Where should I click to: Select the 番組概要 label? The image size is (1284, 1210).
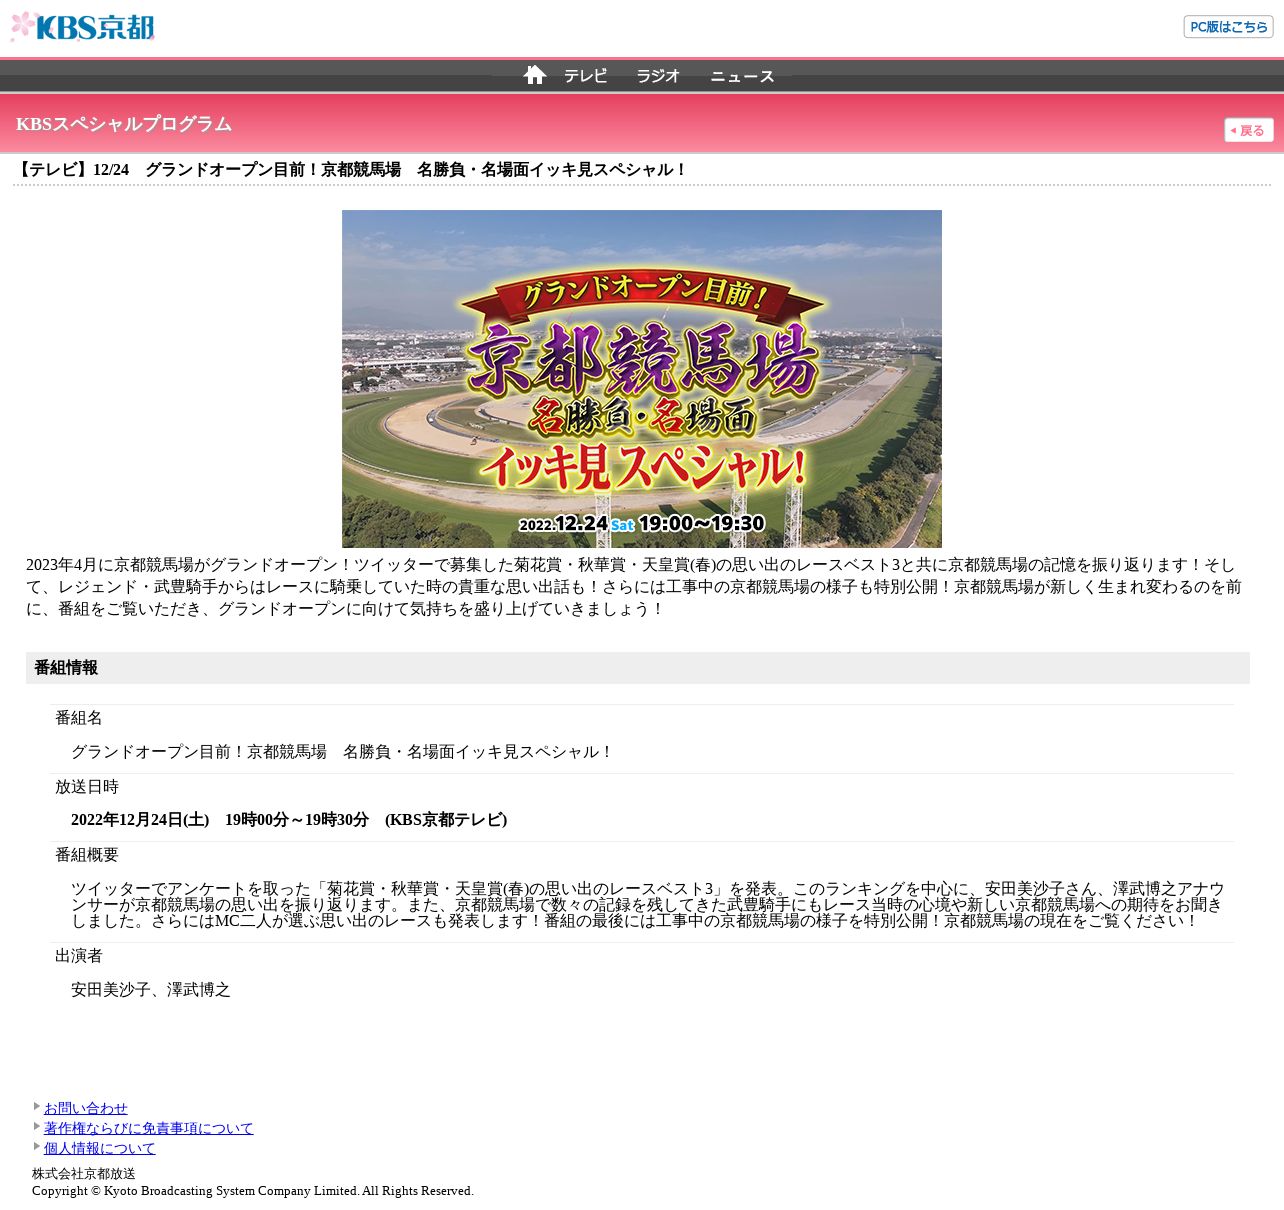[87, 855]
